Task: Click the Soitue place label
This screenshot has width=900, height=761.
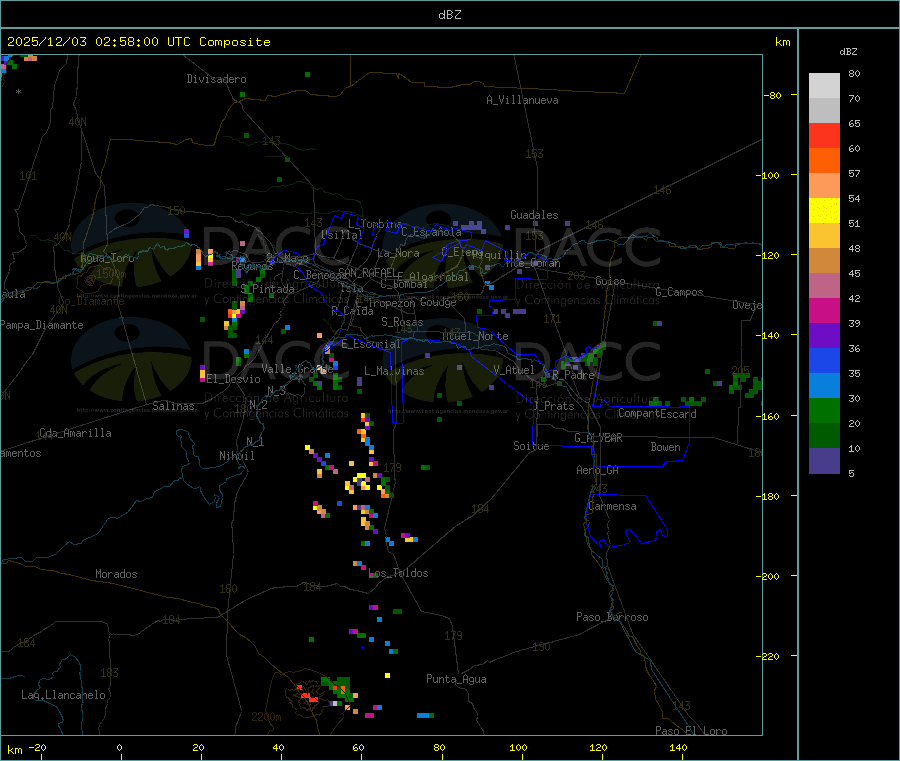Action: click(x=532, y=446)
